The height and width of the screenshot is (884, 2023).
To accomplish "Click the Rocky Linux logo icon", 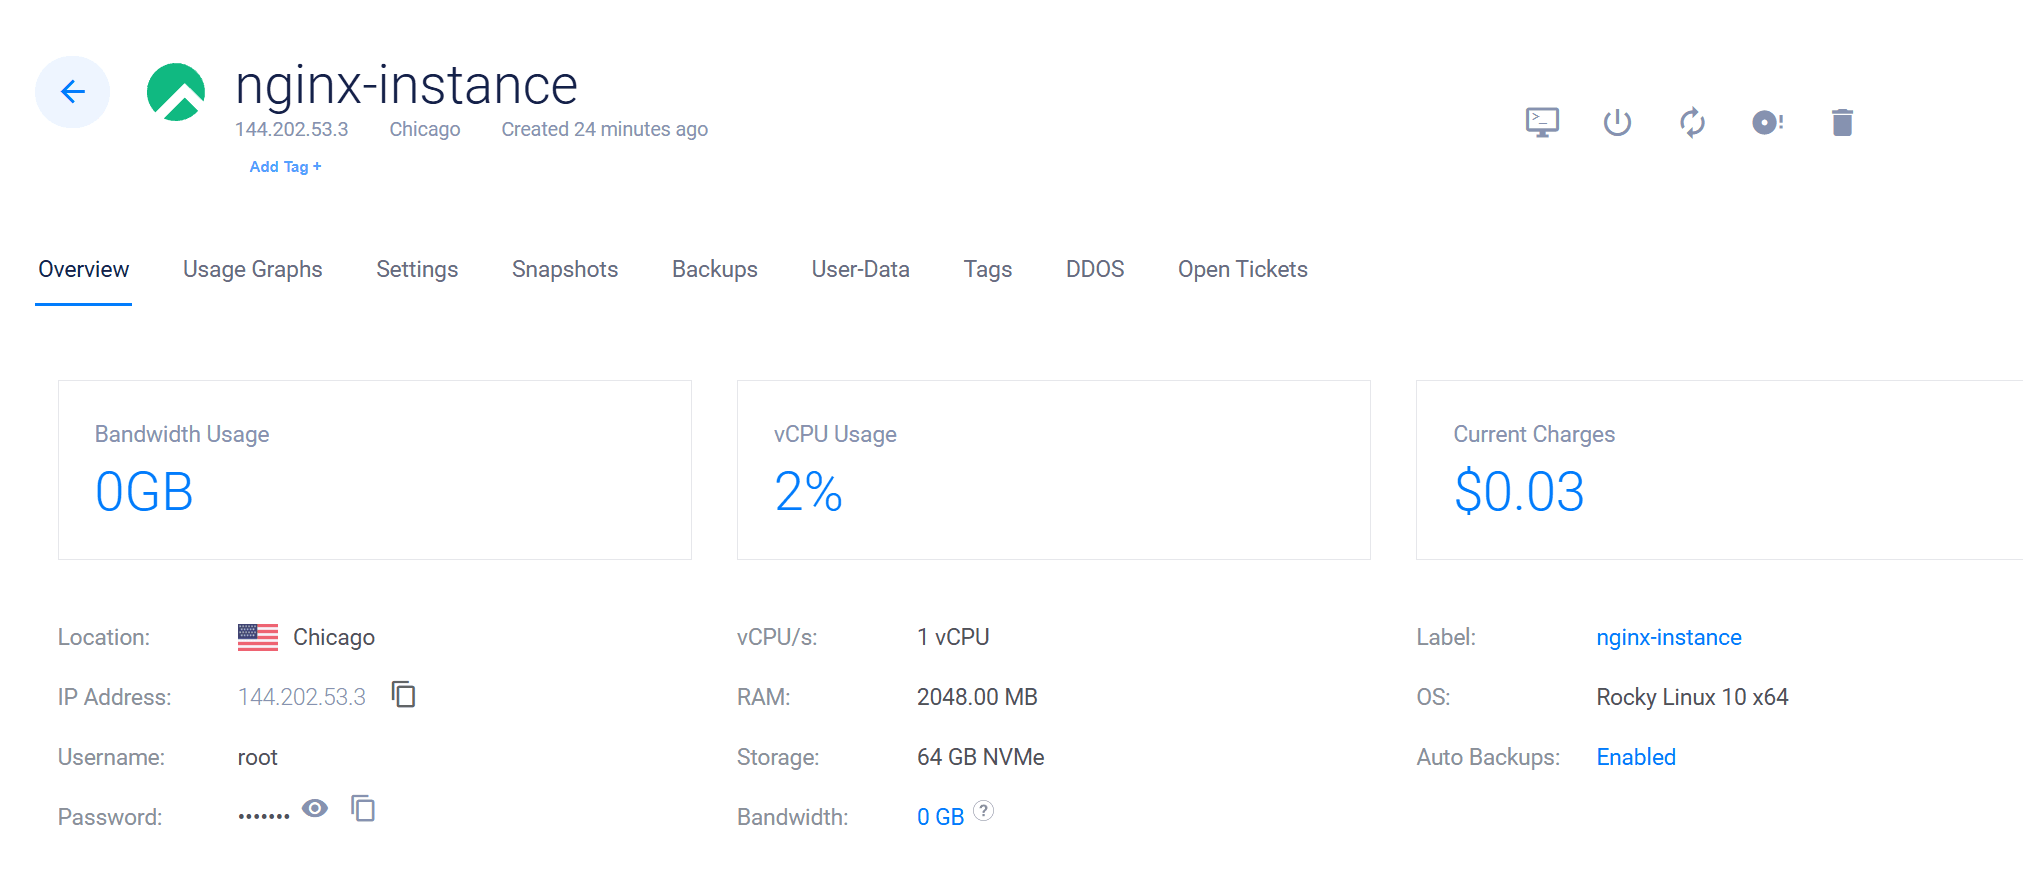I will [176, 92].
